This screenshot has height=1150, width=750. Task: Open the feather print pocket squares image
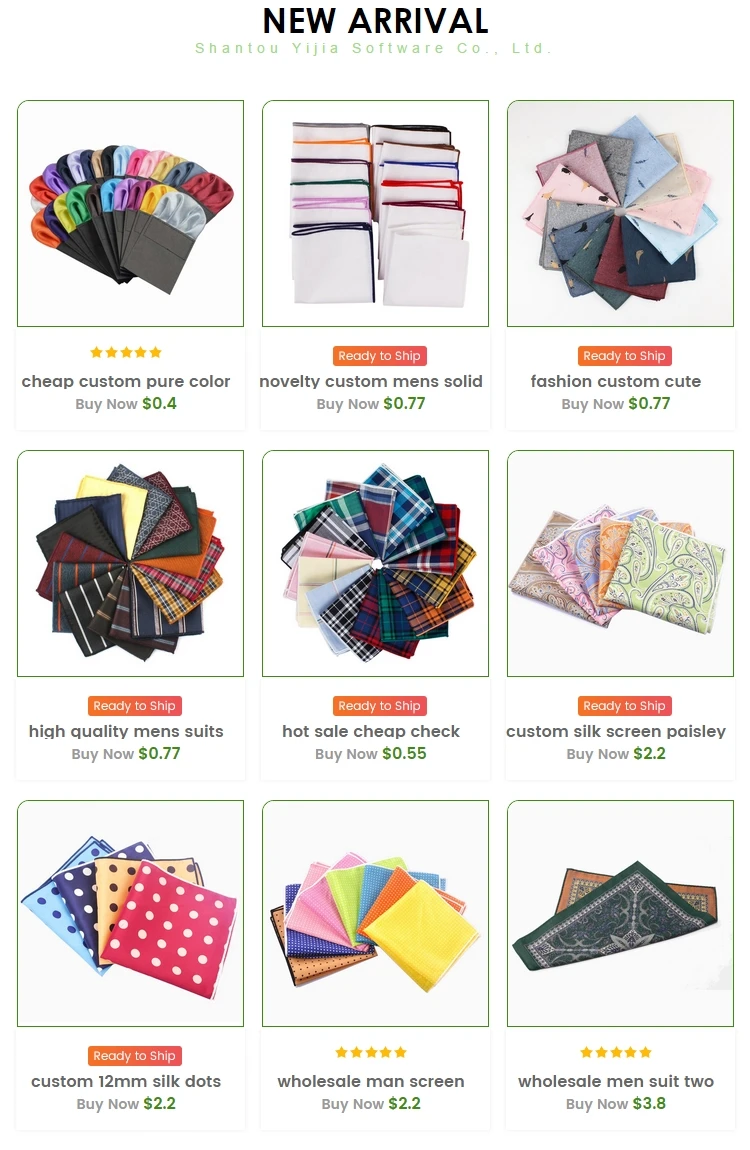click(x=620, y=213)
